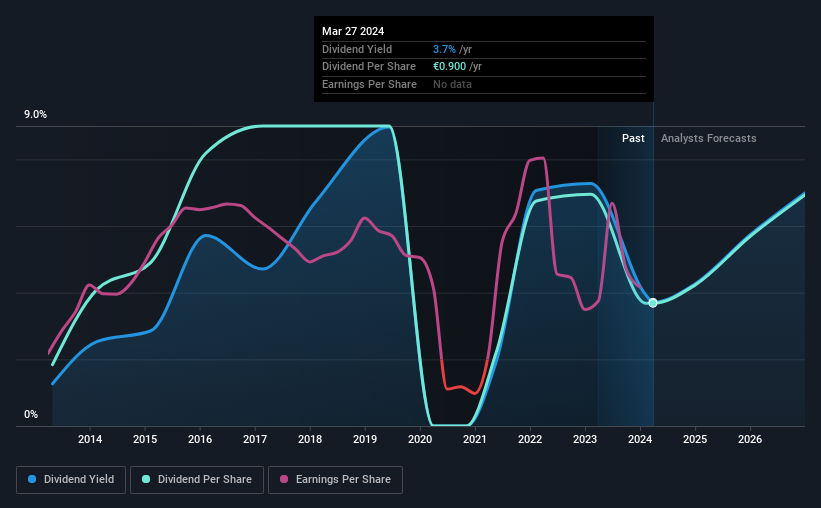
Task: Click the 2022 x-axis label
Action: click(530, 439)
